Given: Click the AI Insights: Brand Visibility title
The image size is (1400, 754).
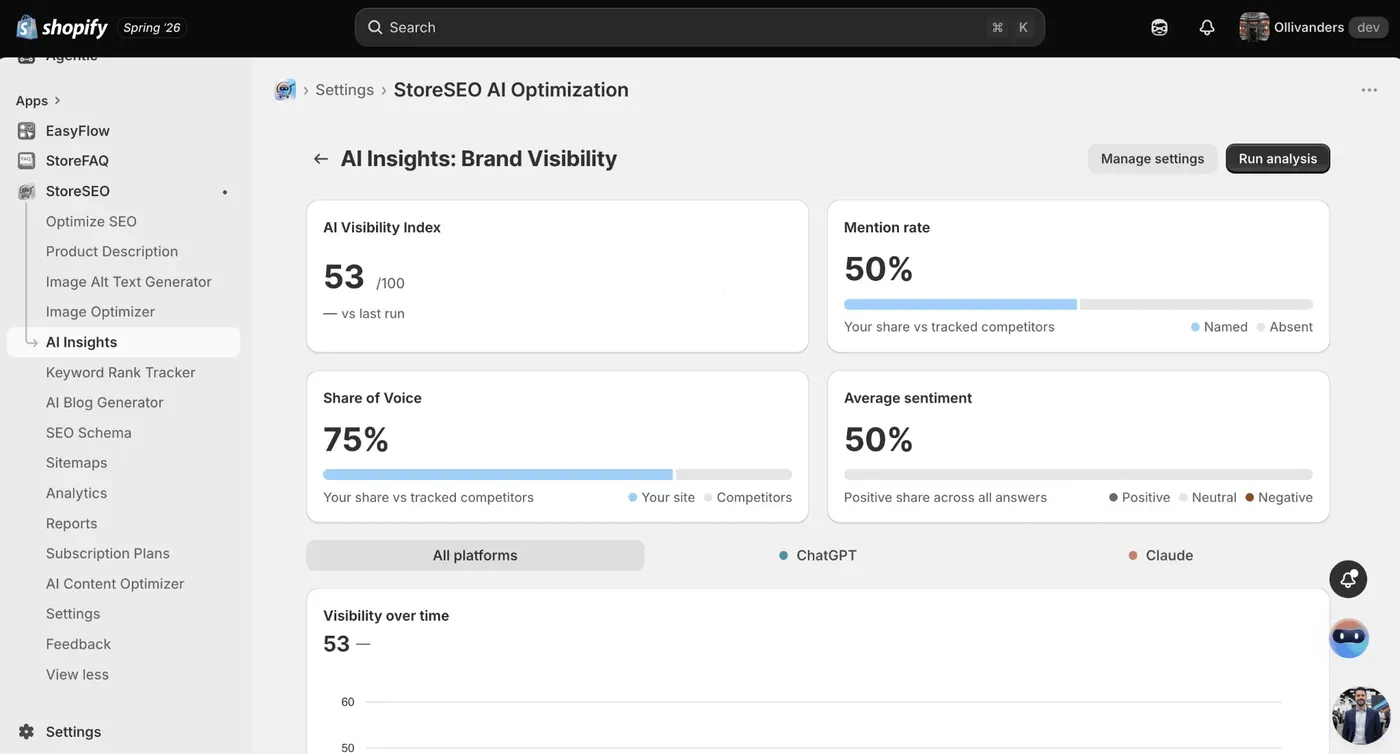Looking at the screenshot, I should [479, 159].
